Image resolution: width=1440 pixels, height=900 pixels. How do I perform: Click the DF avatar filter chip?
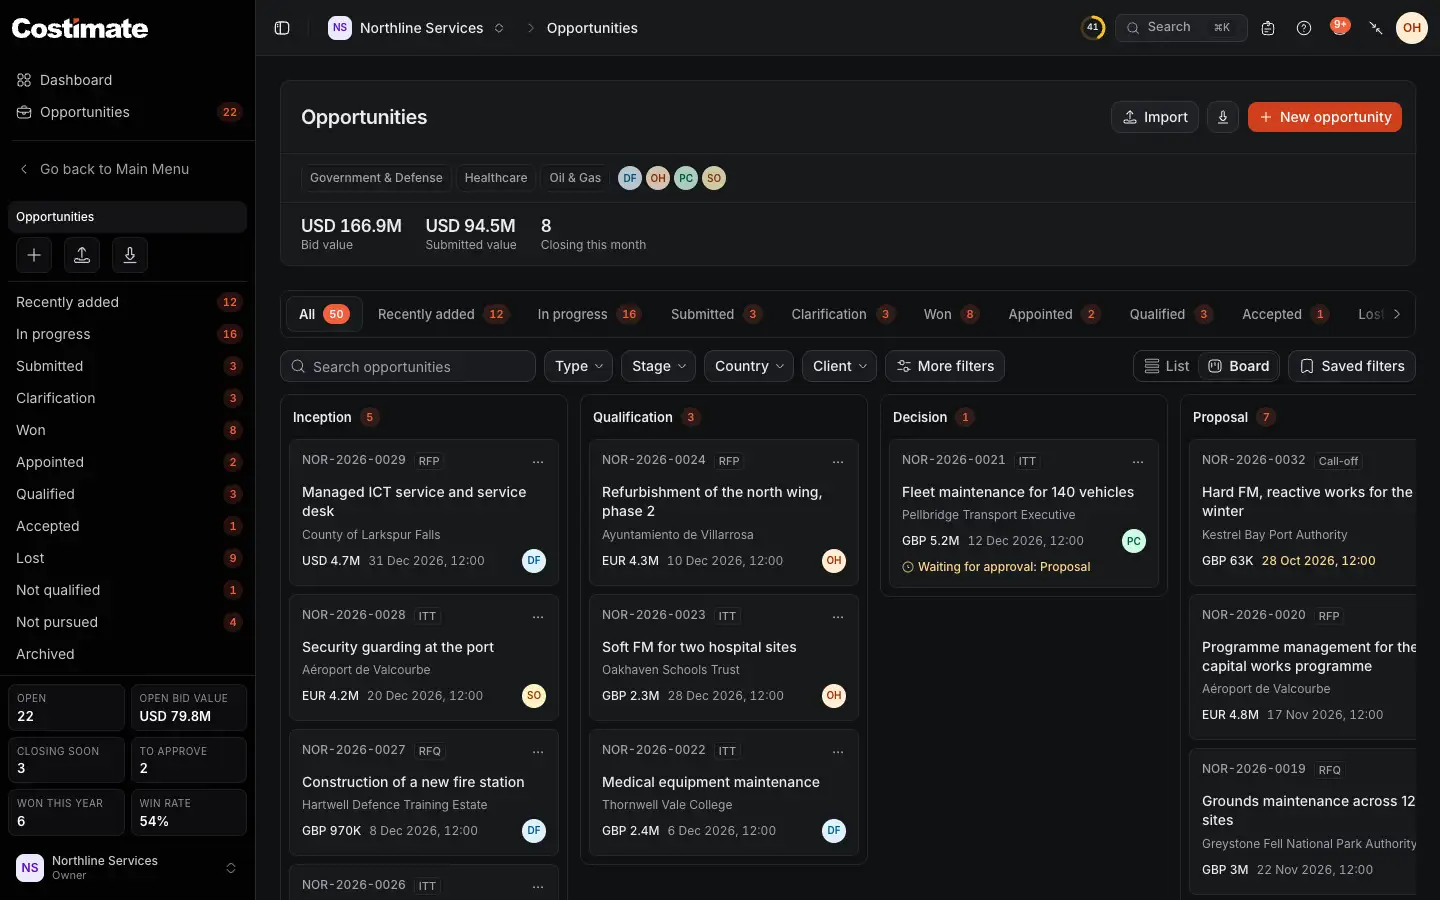click(630, 178)
